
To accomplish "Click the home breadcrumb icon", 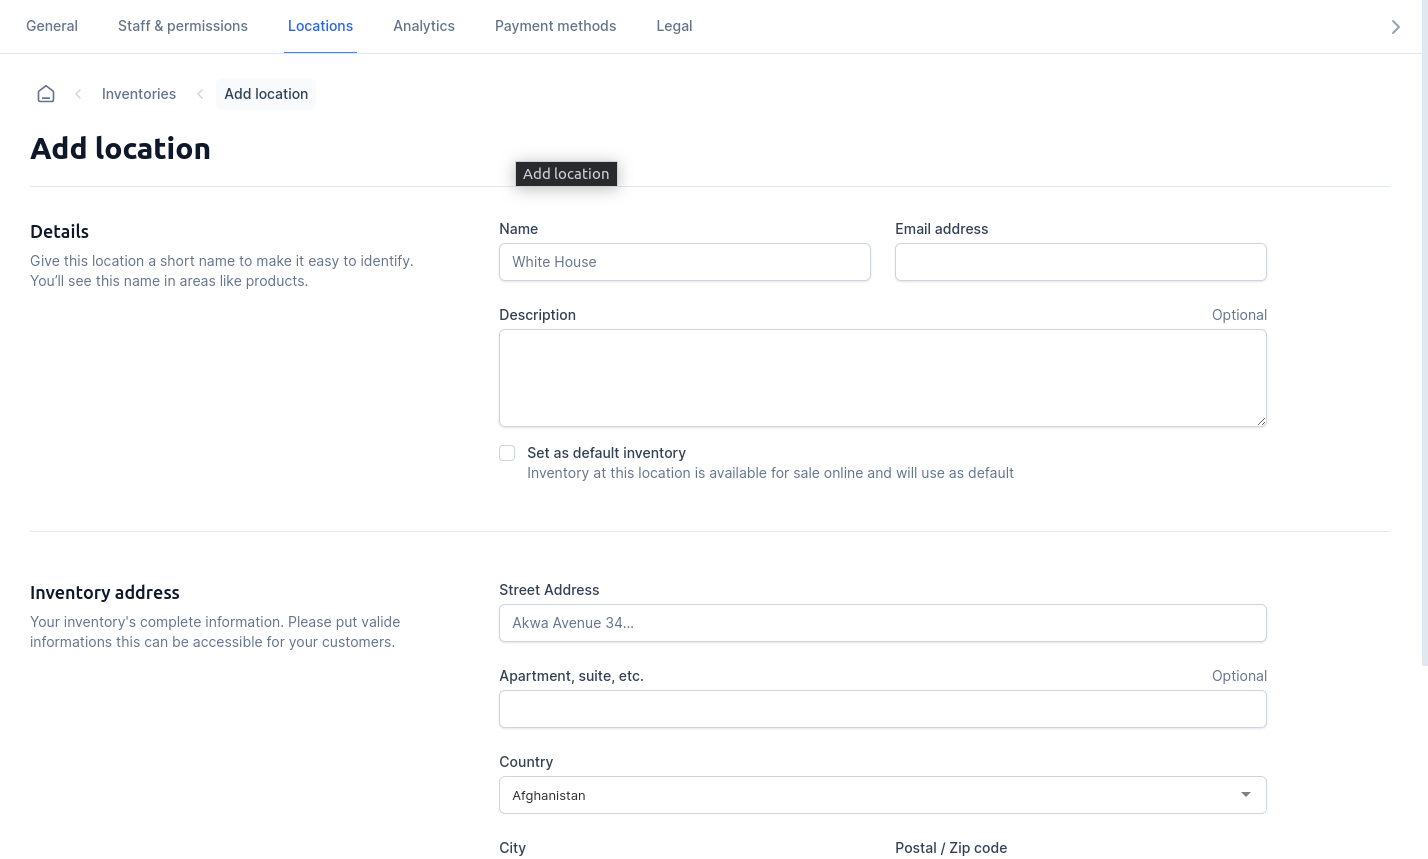I will [46, 94].
